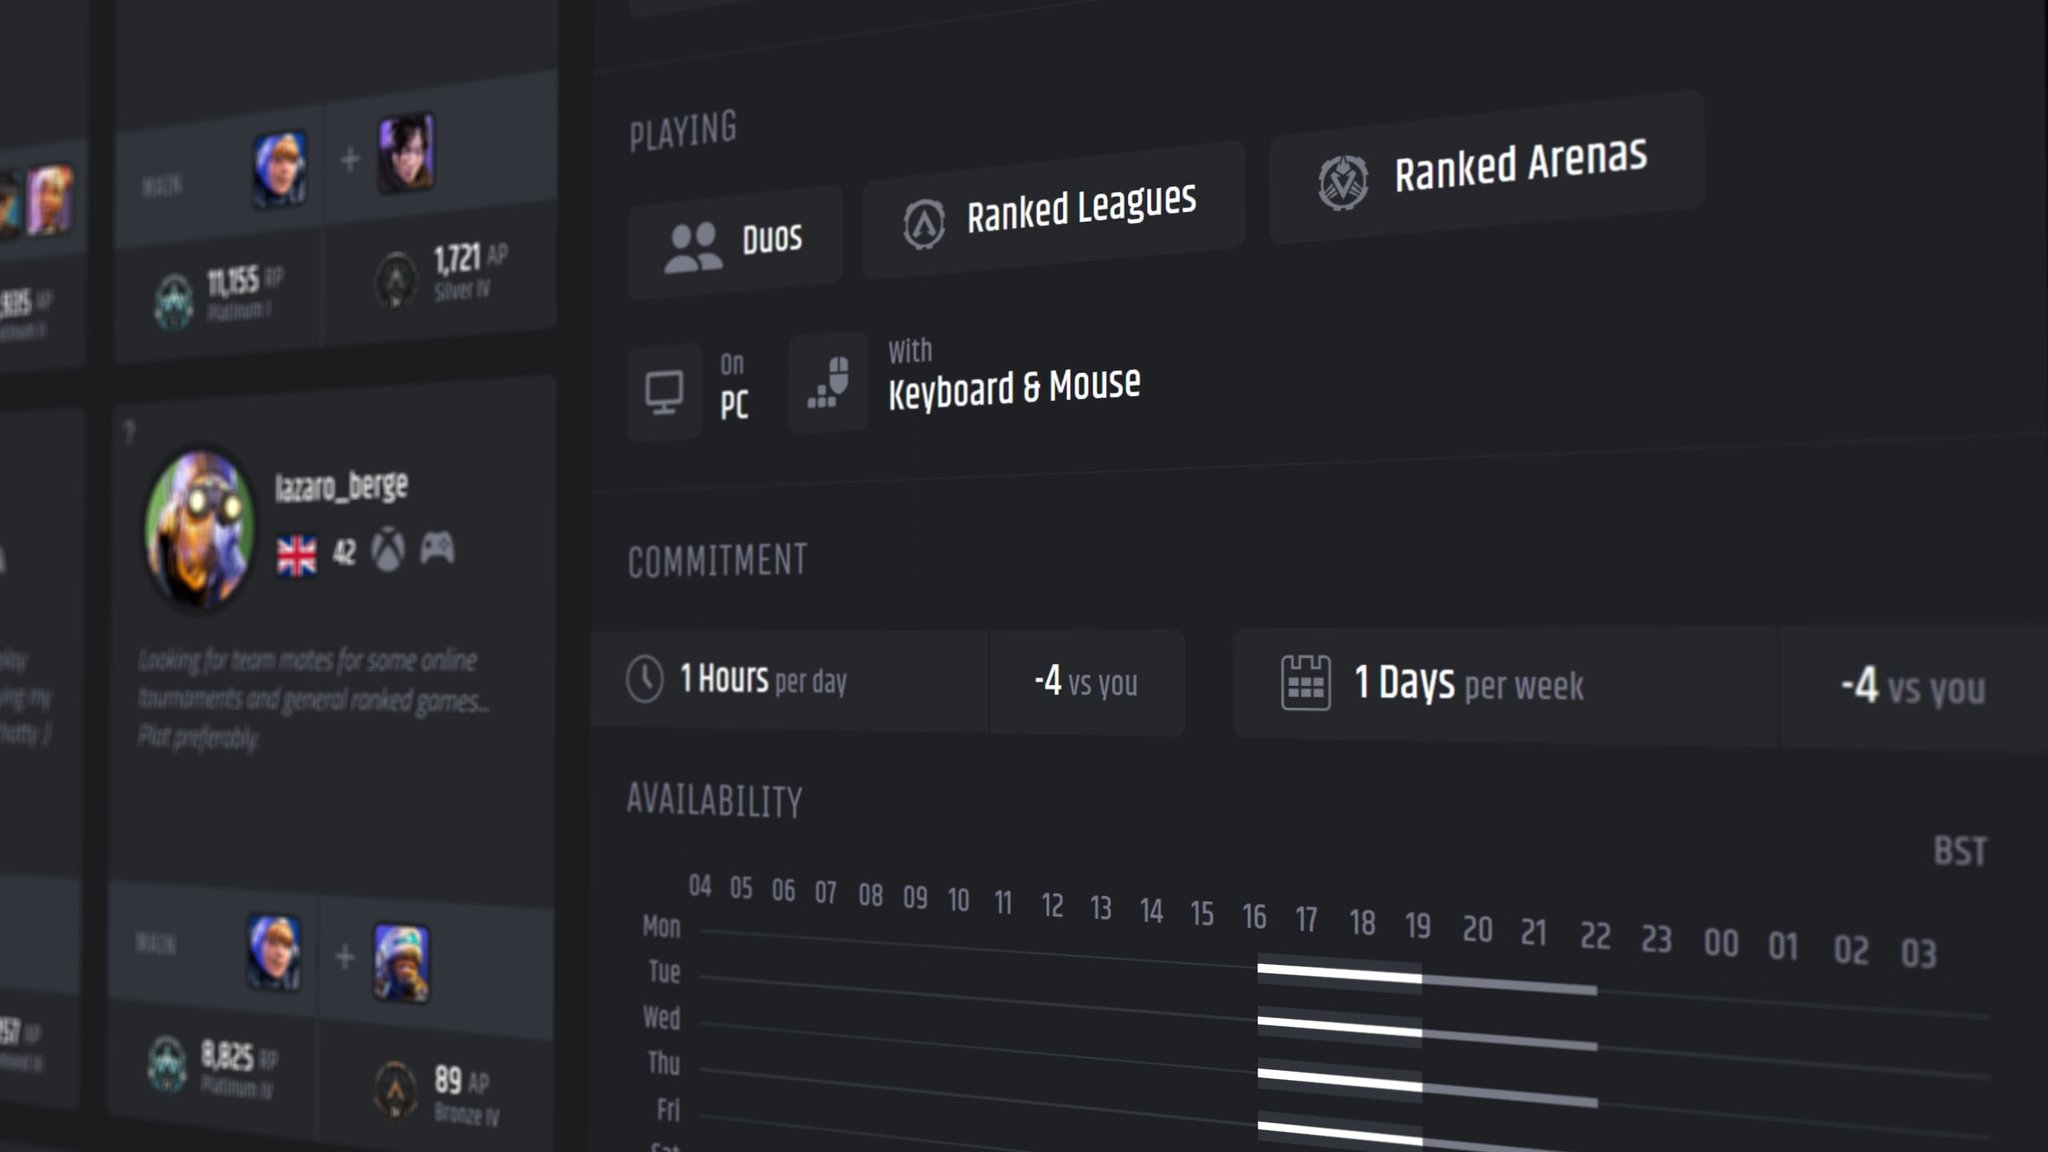Viewport: 2048px width, 1152px height.
Task: Click Wednesday's availability bar
Action: [1340, 1027]
